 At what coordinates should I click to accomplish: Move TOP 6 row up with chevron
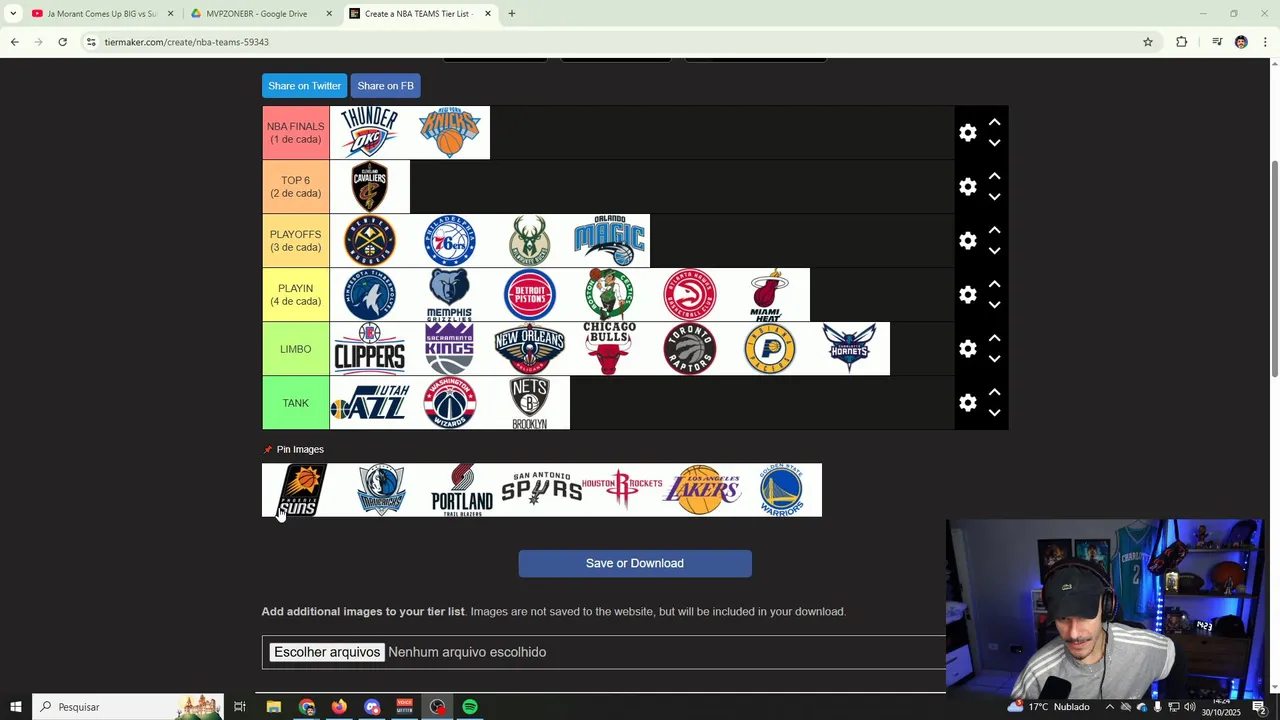[x=994, y=176]
